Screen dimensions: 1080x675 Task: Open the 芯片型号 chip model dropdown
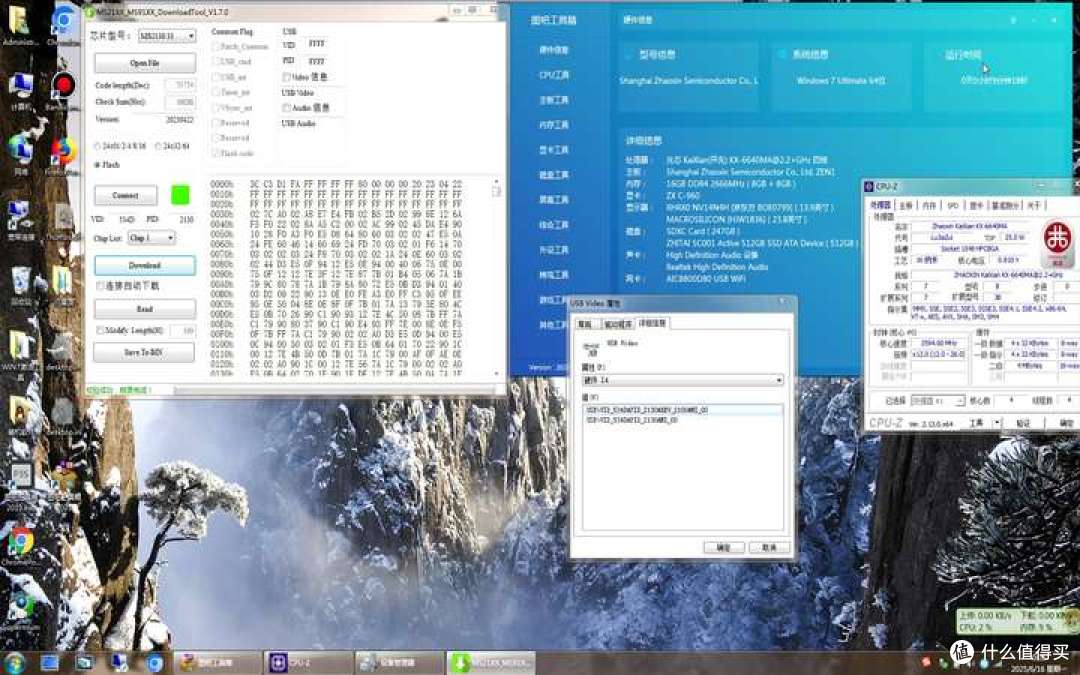tap(167, 35)
